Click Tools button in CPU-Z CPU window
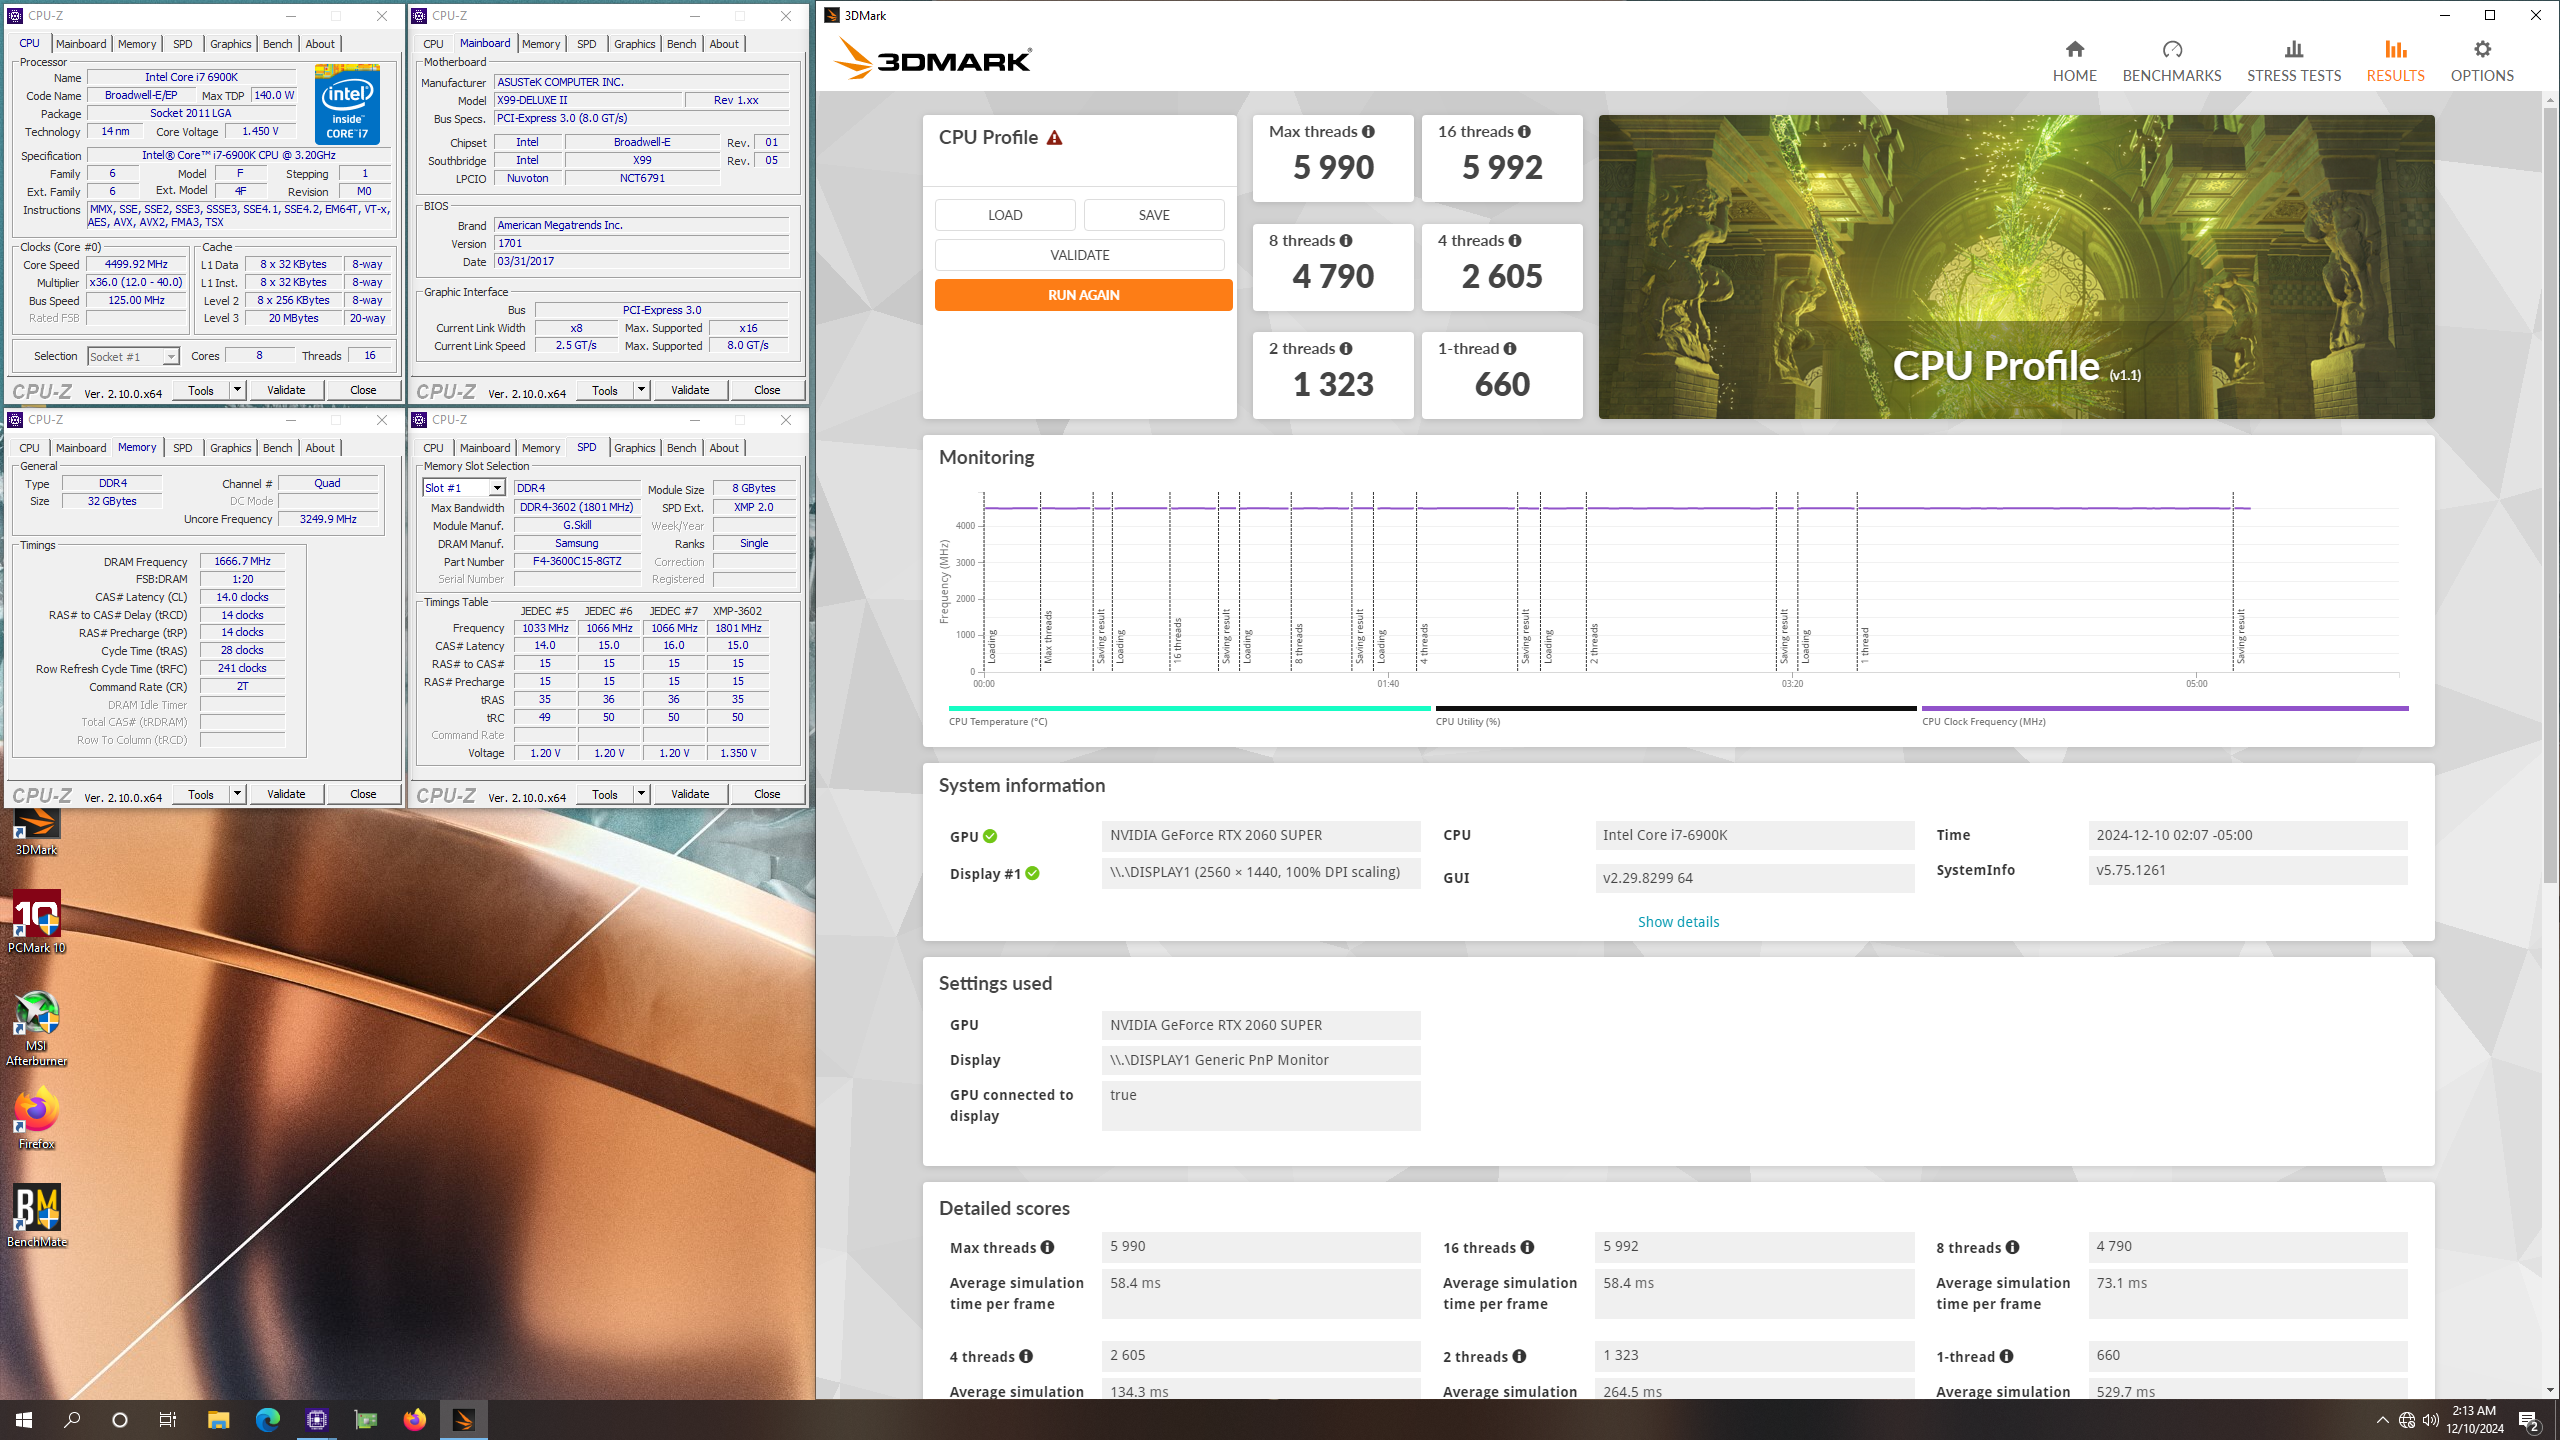This screenshot has width=2560, height=1440. click(201, 390)
